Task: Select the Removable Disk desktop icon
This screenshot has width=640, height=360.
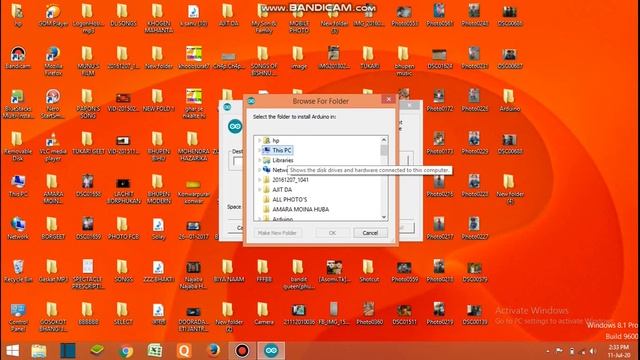Action: pos(18,146)
